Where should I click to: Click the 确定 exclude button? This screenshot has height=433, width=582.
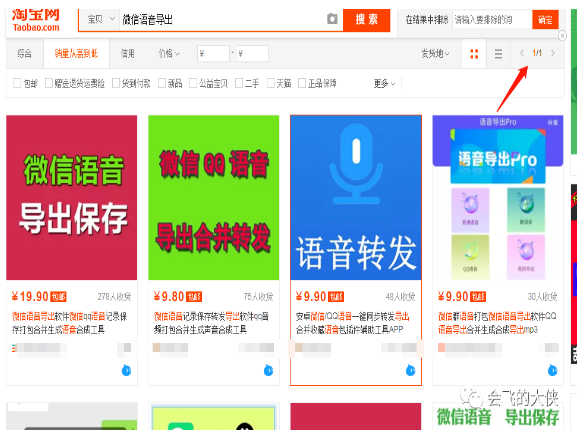point(545,19)
